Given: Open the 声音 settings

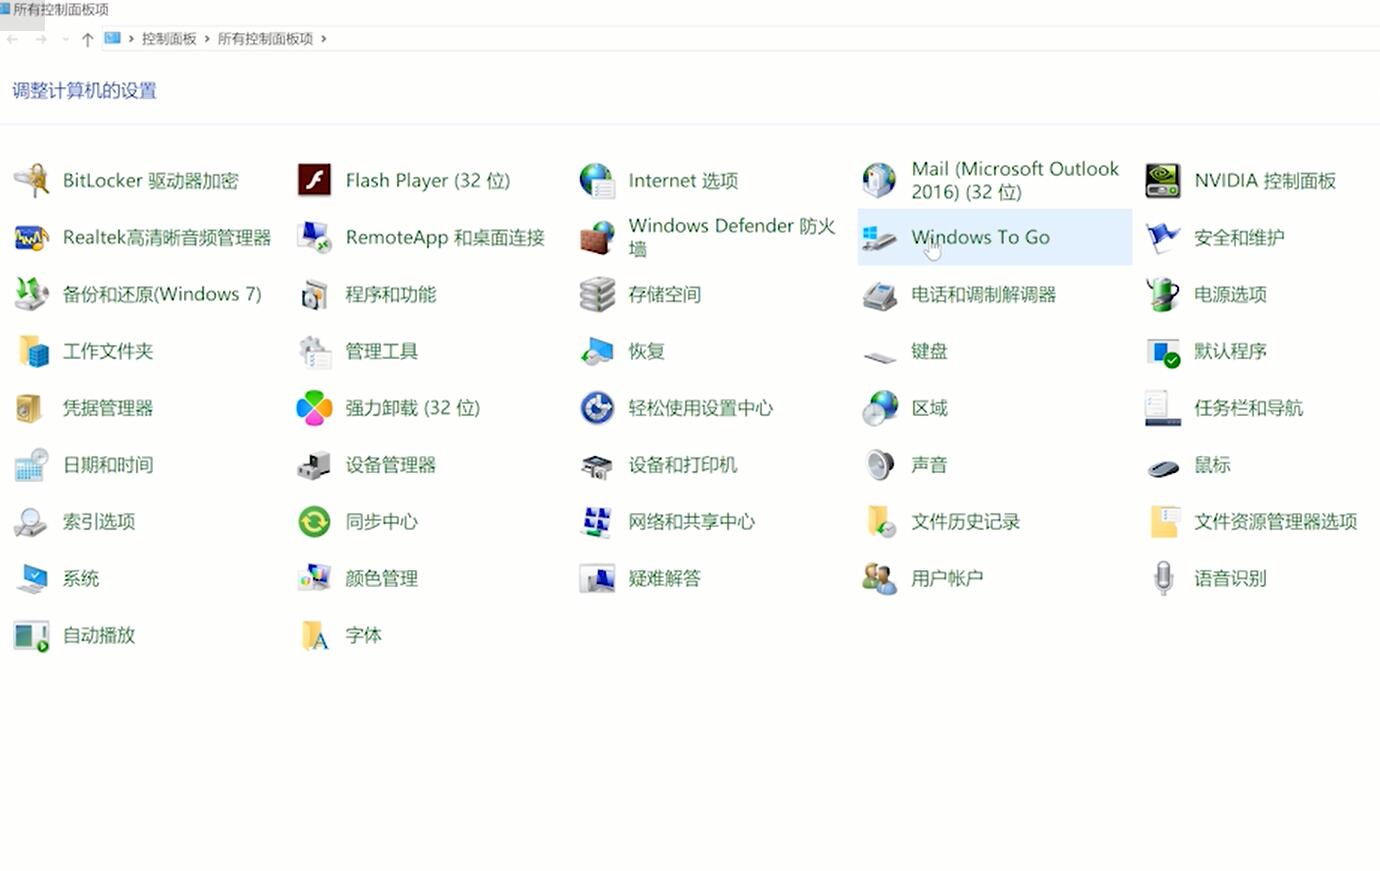Looking at the screenshot, I should coord(929,465).
